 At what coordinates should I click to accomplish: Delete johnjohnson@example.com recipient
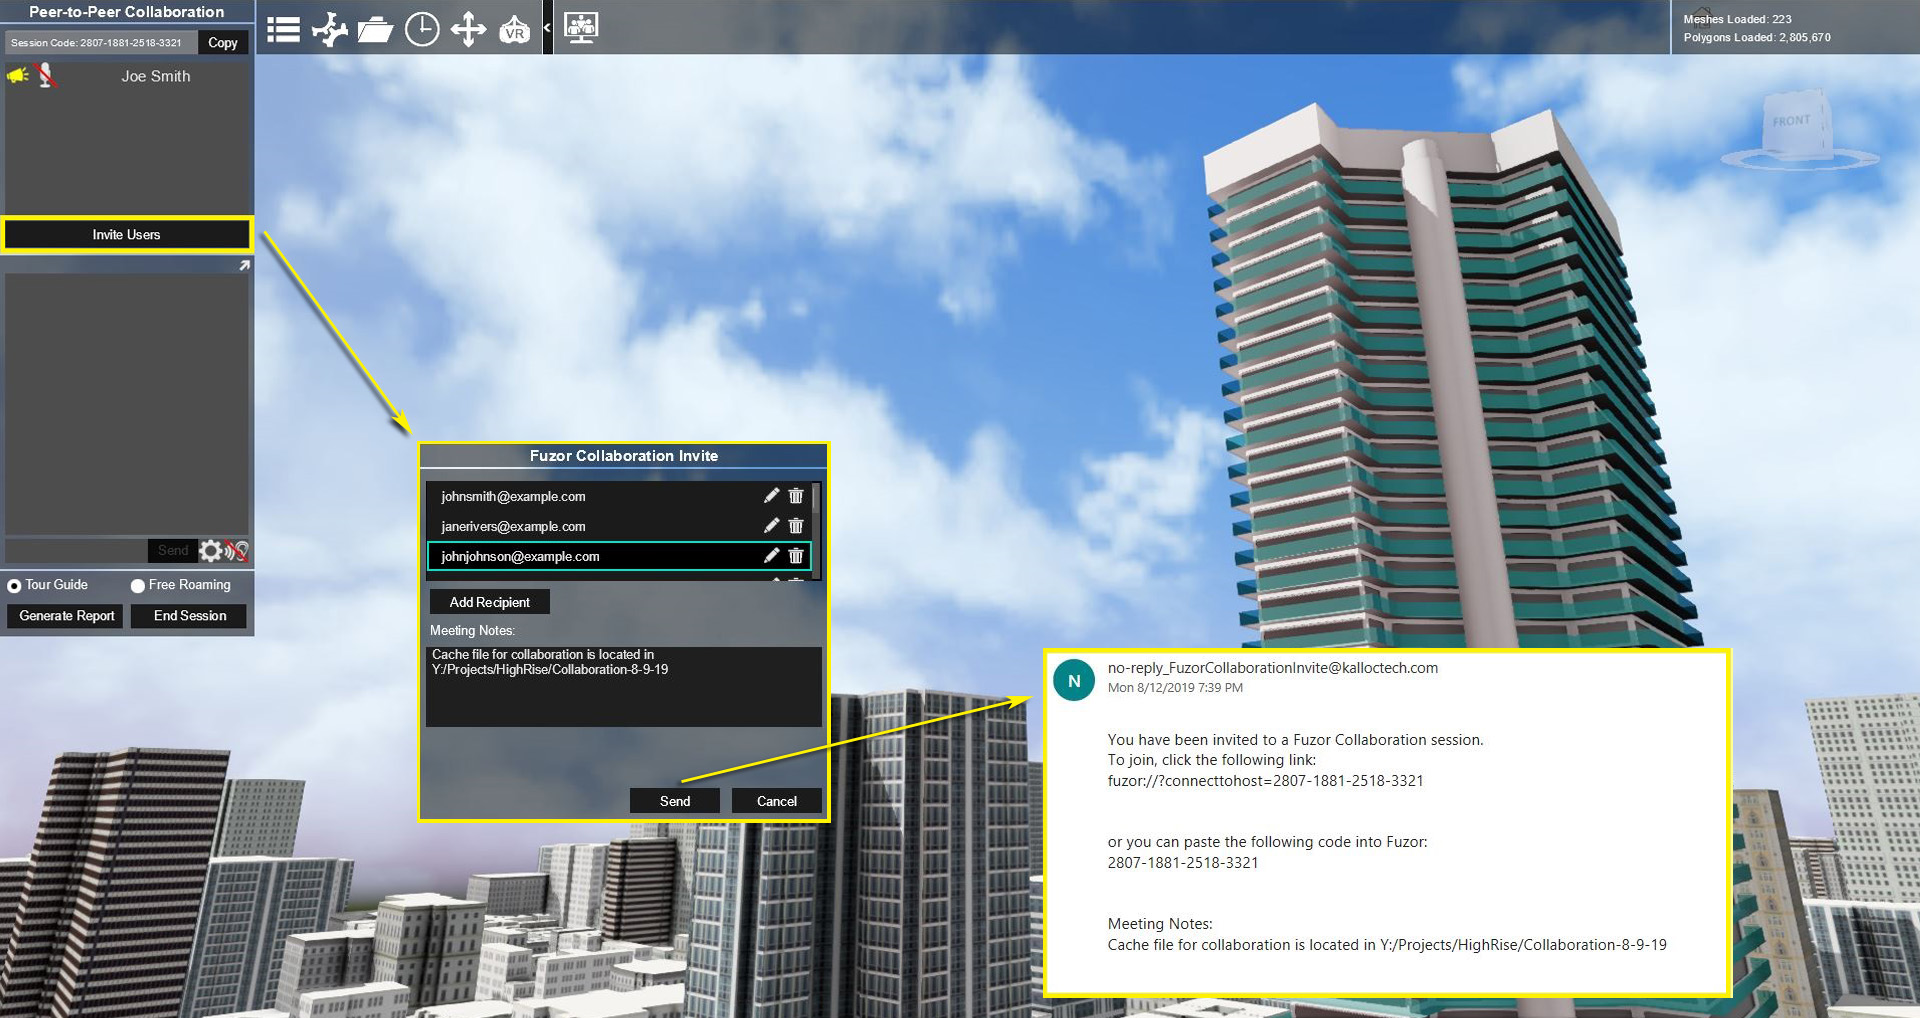796,556
